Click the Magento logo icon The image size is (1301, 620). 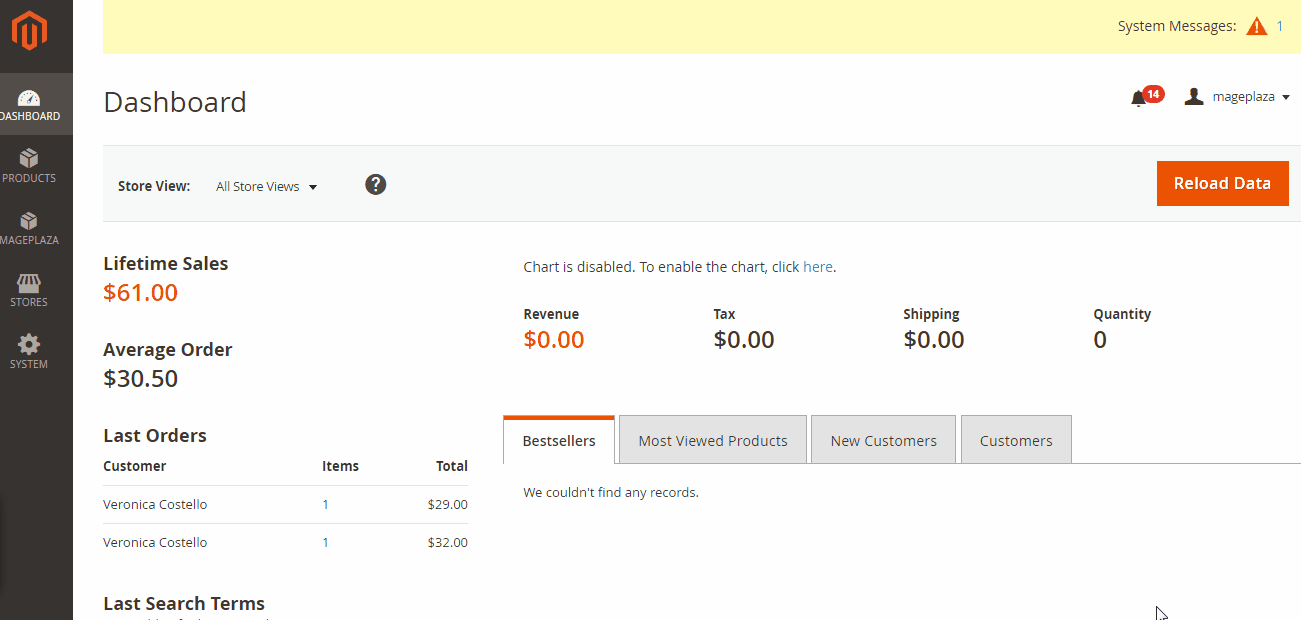point(30,31)
